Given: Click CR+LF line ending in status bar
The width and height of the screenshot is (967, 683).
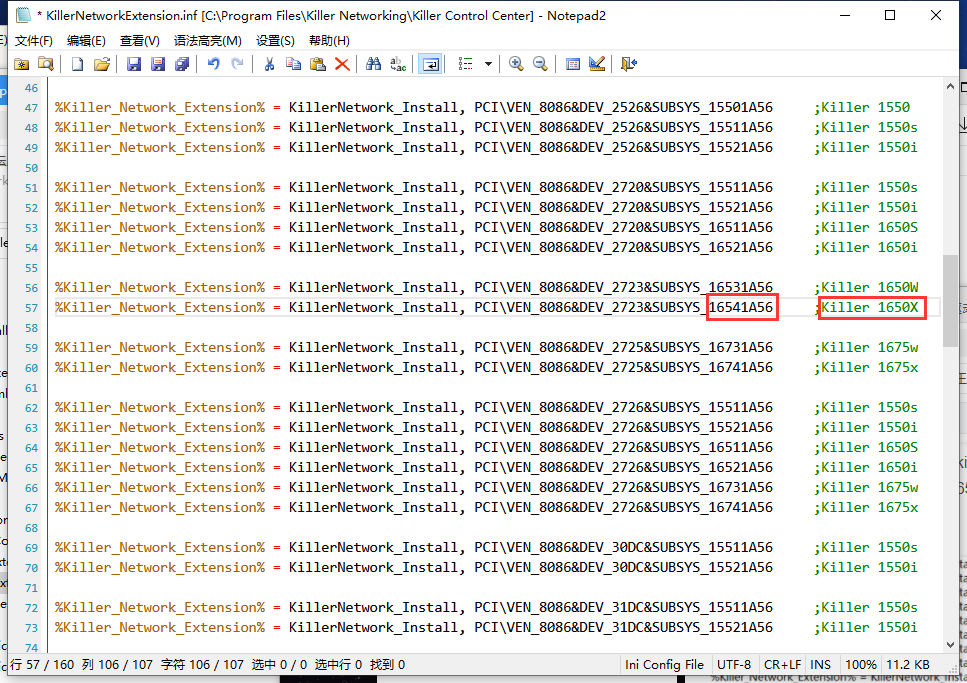Looking at the screenshot, I should click(783, 664).
